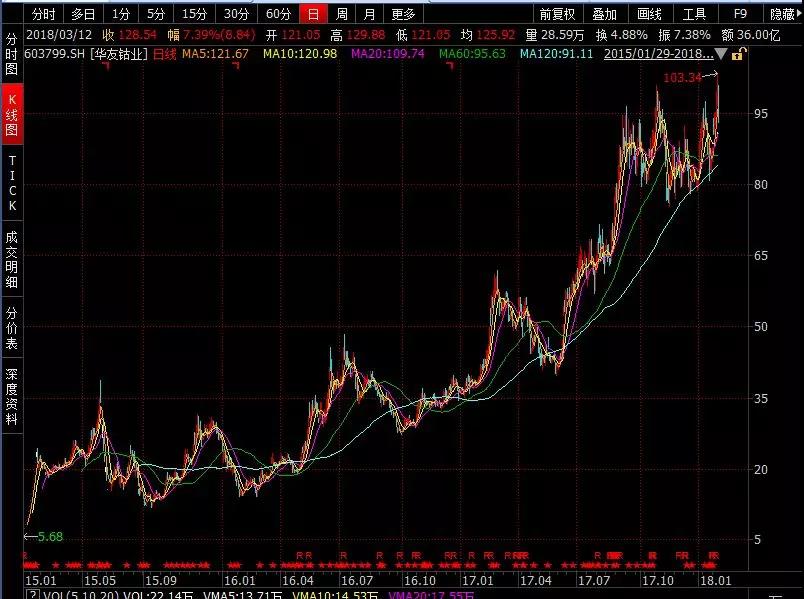
Task: Open the K线图 sidebar panel
Action: point(12,112)
